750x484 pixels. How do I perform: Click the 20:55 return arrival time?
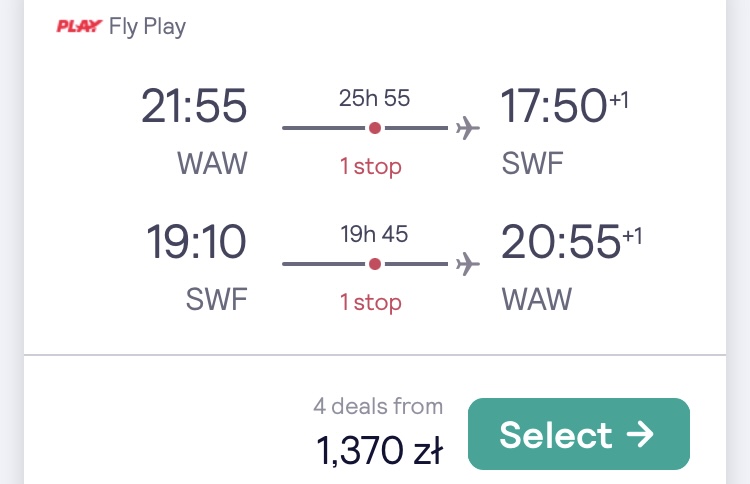point(561,242)
